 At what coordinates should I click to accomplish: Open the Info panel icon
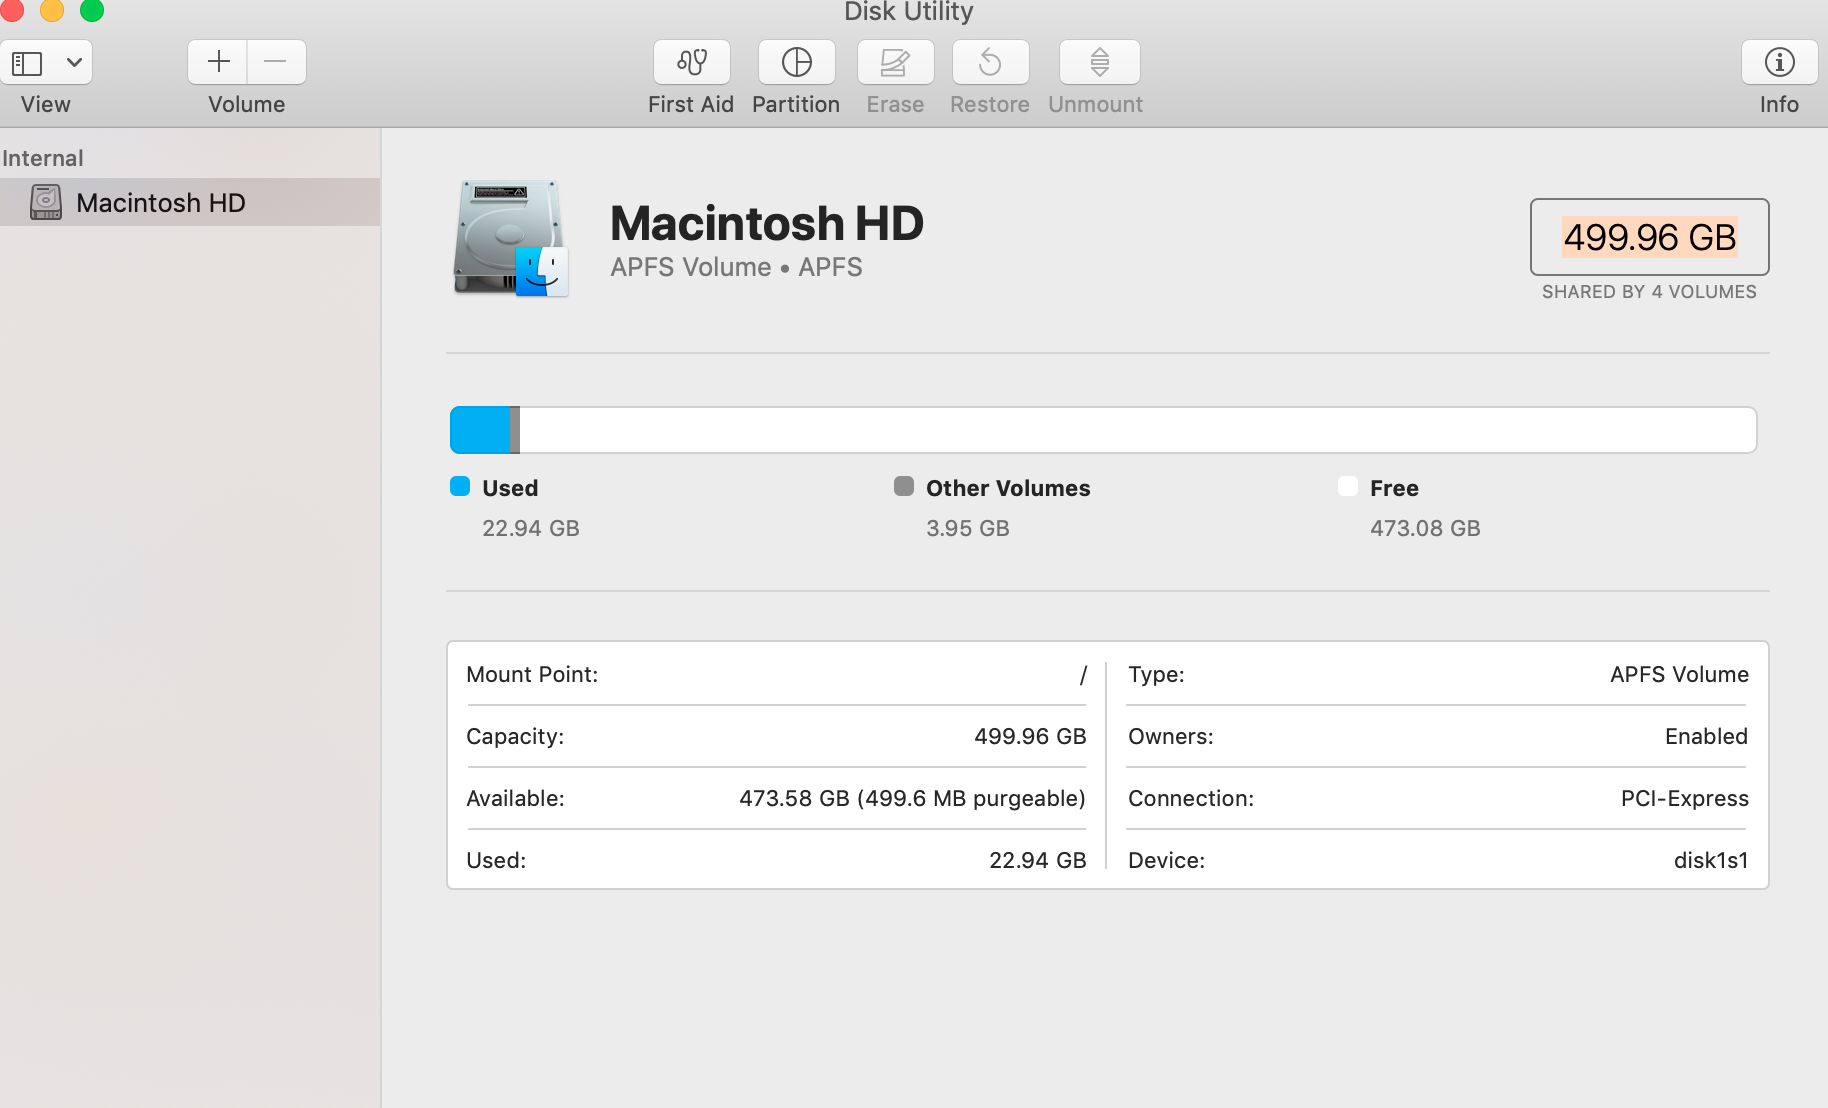click(x=1780, y=62)
